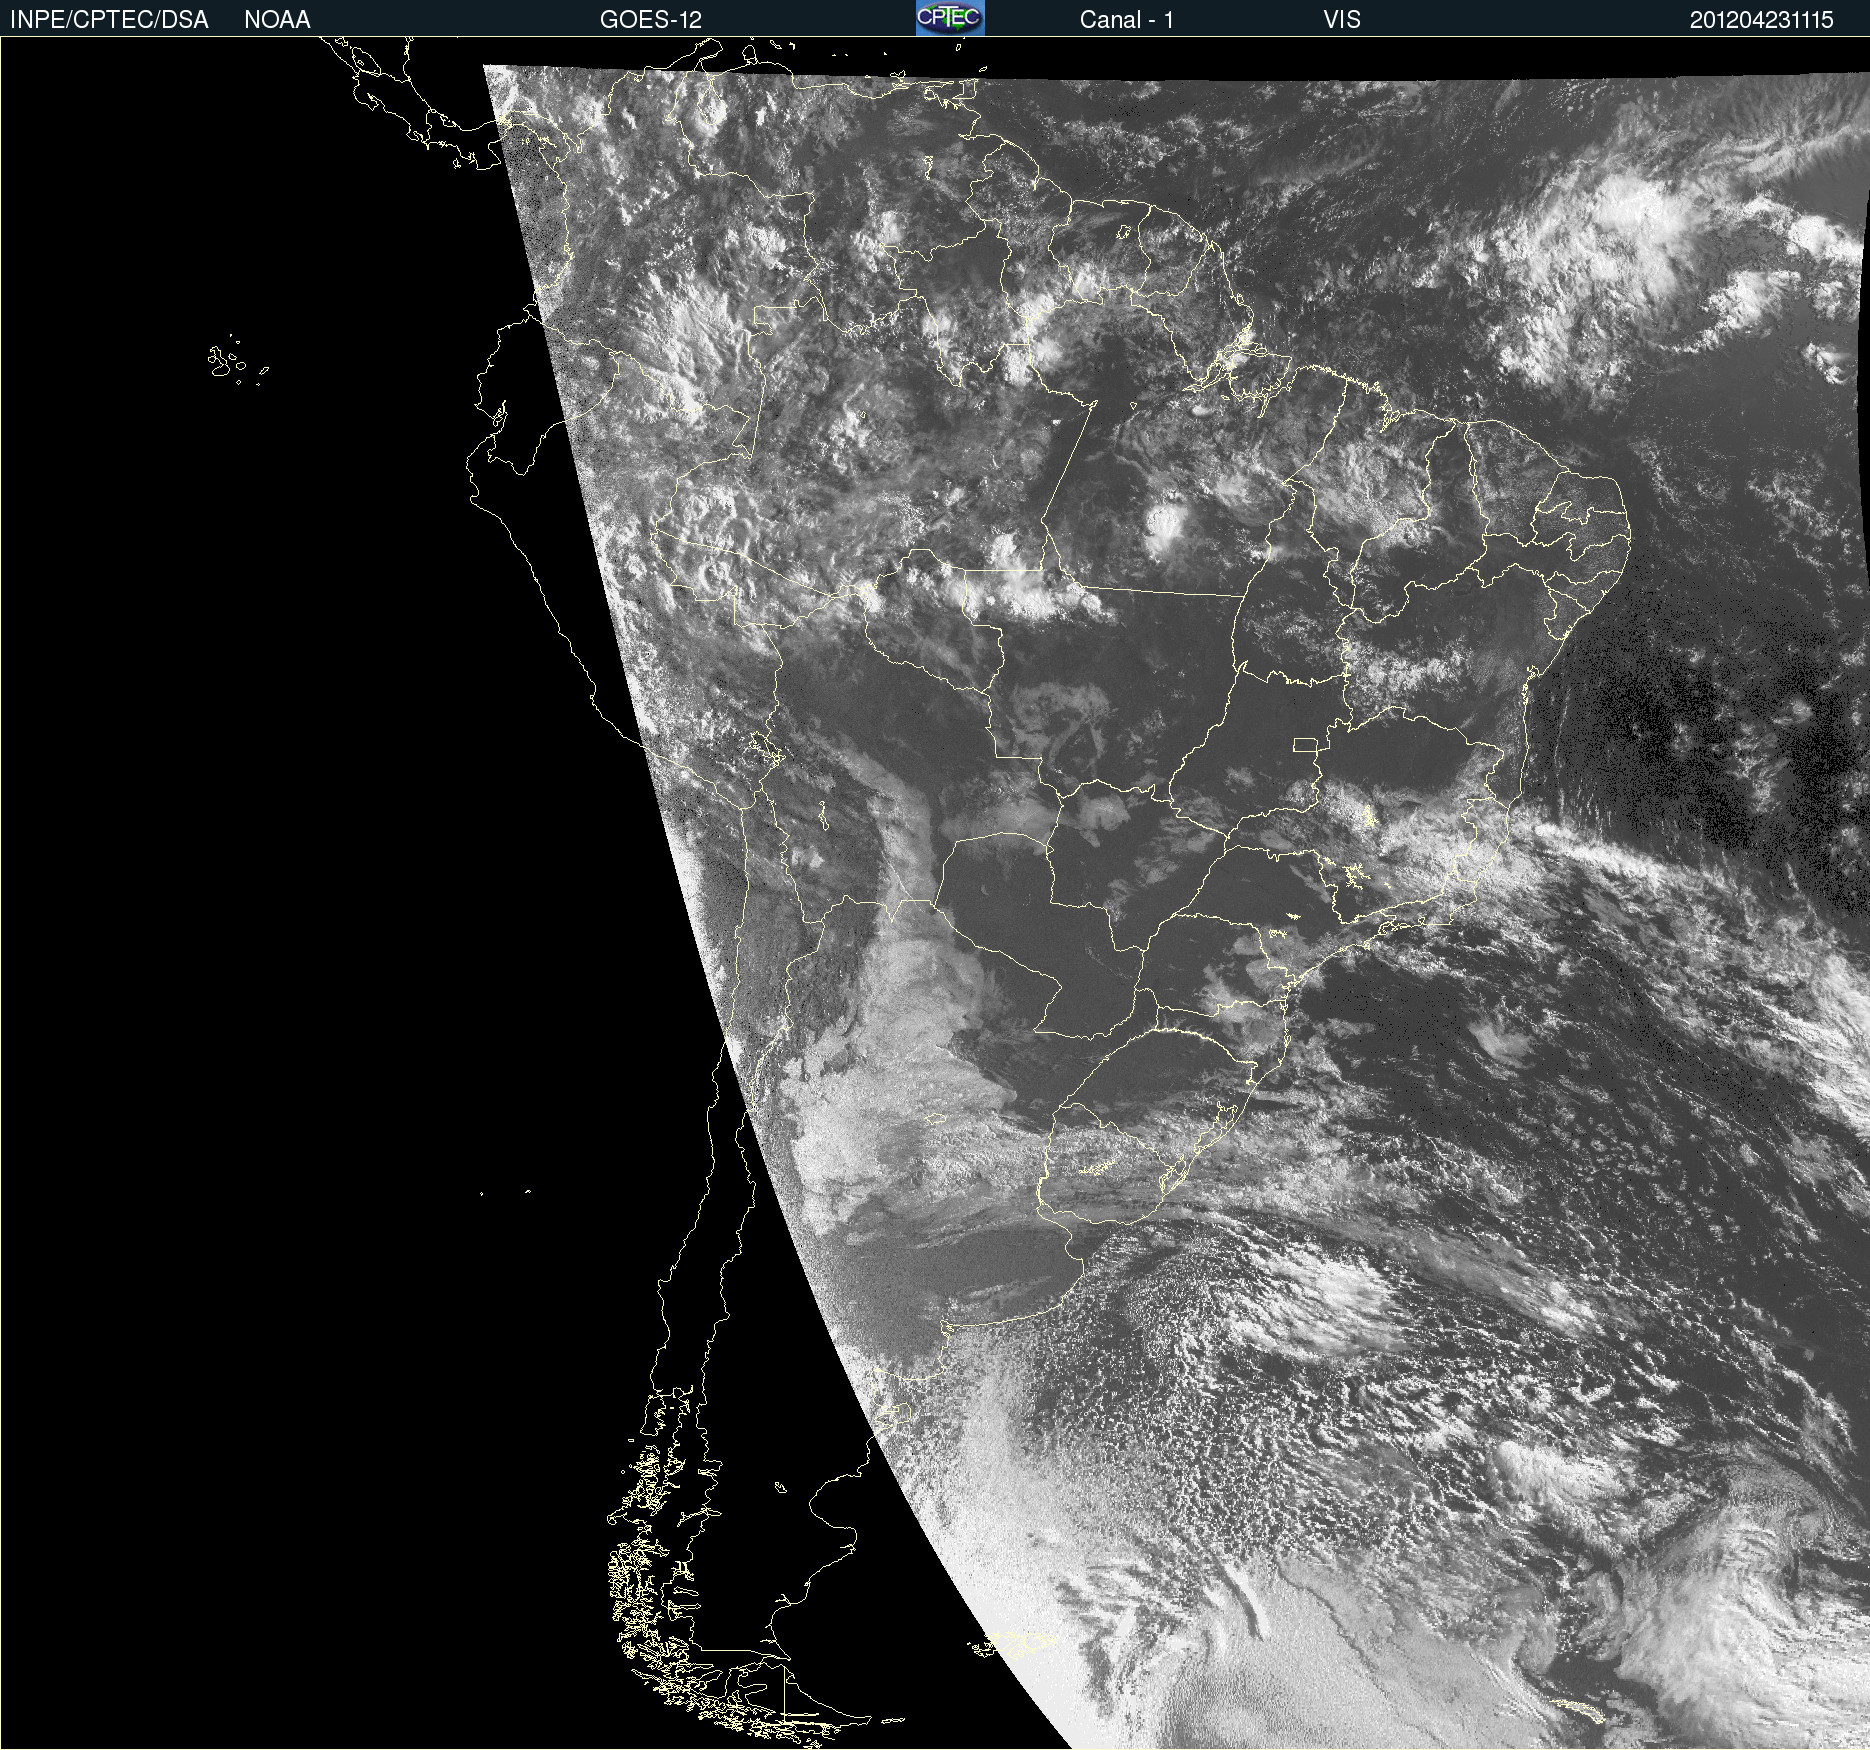Image resolution: width=1870 pixels, height=1750 pixels.
Task: Select the INPE/CPTEC/DSA header text
Action: (x=109, y=20)
